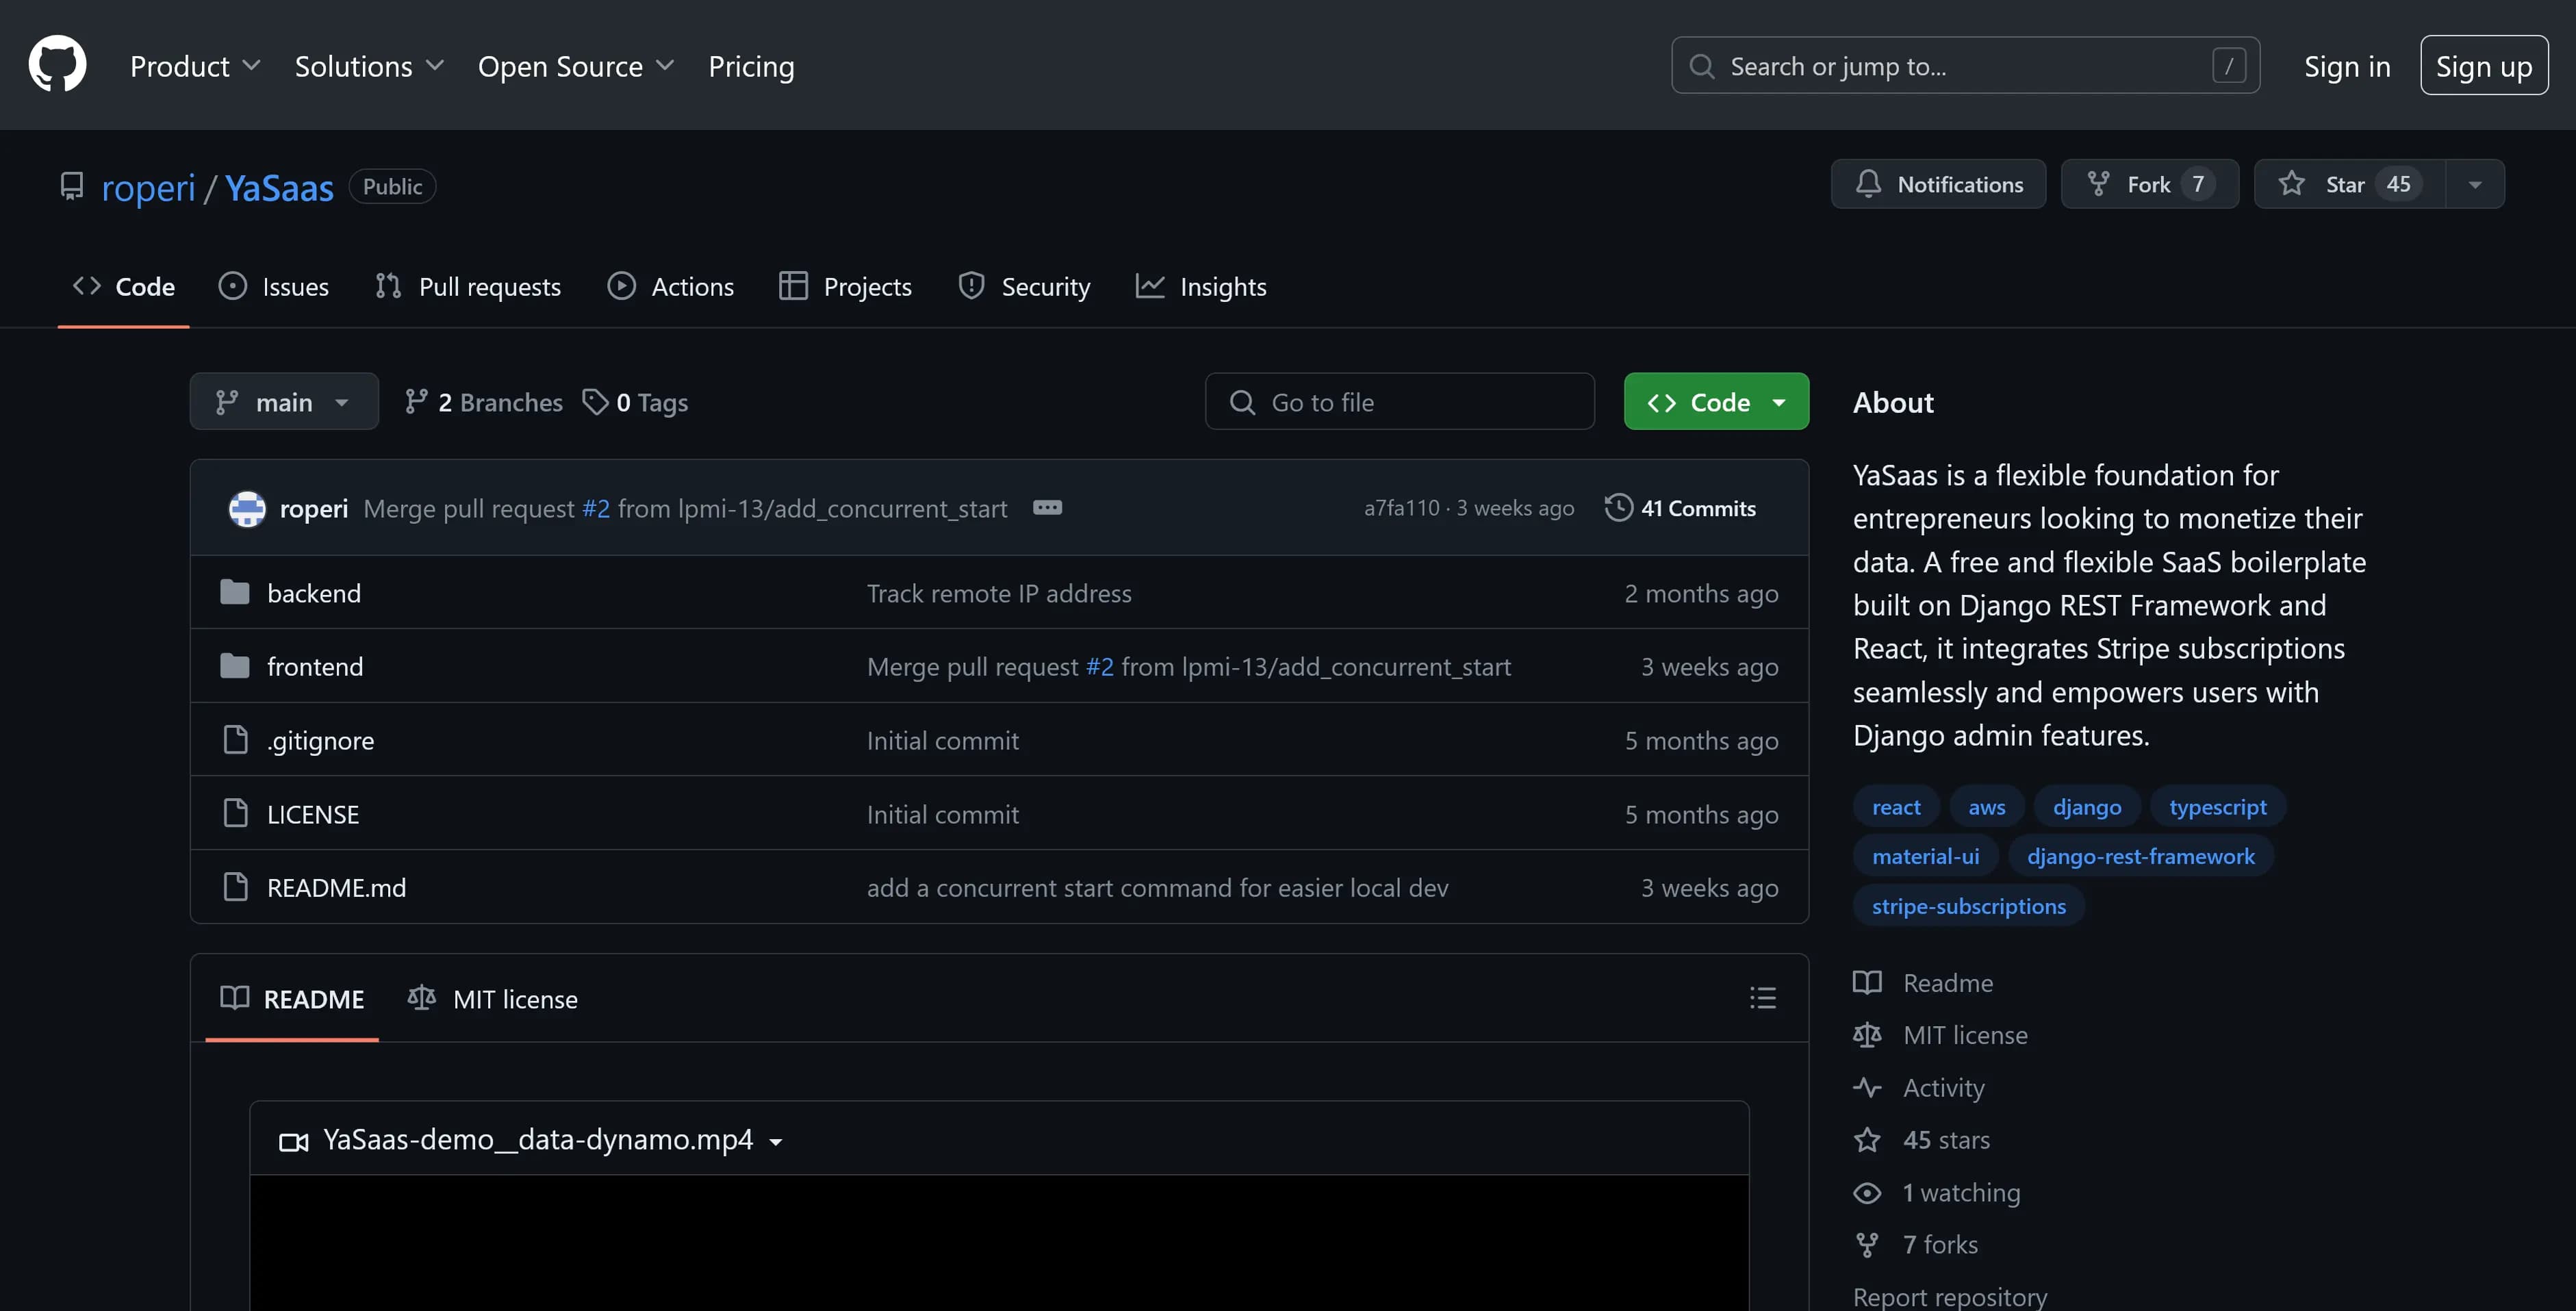Click the Go to file search box
Image resolution: width=2576 pixels, height=1311 pixels.
point(1399,401)
